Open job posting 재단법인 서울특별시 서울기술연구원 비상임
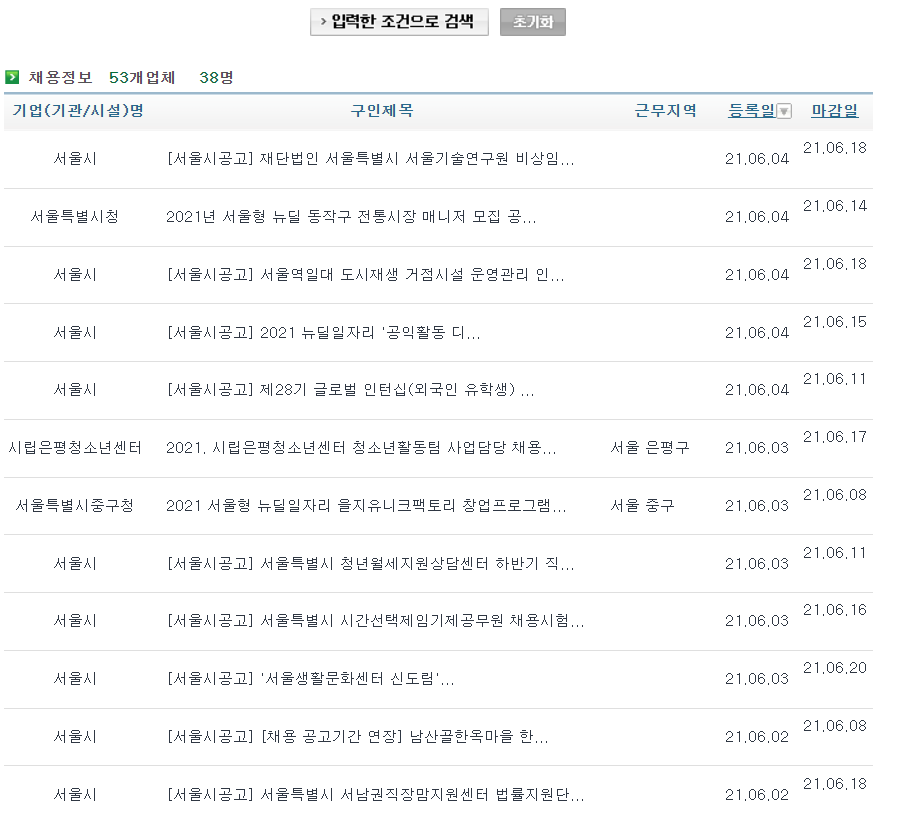 pos(370,159)
